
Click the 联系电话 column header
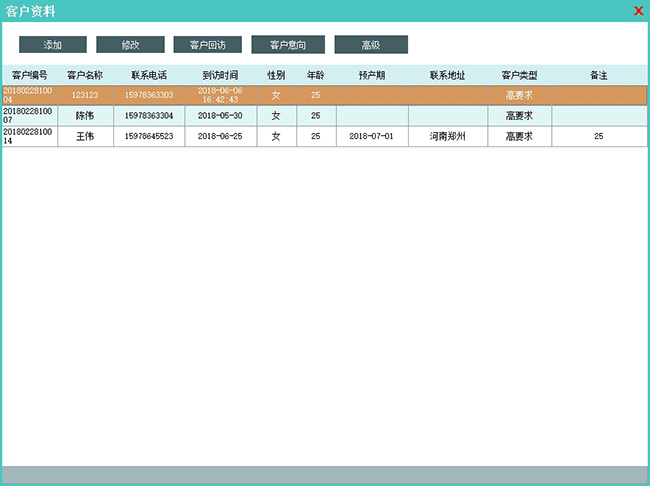(x=149, y=75)
